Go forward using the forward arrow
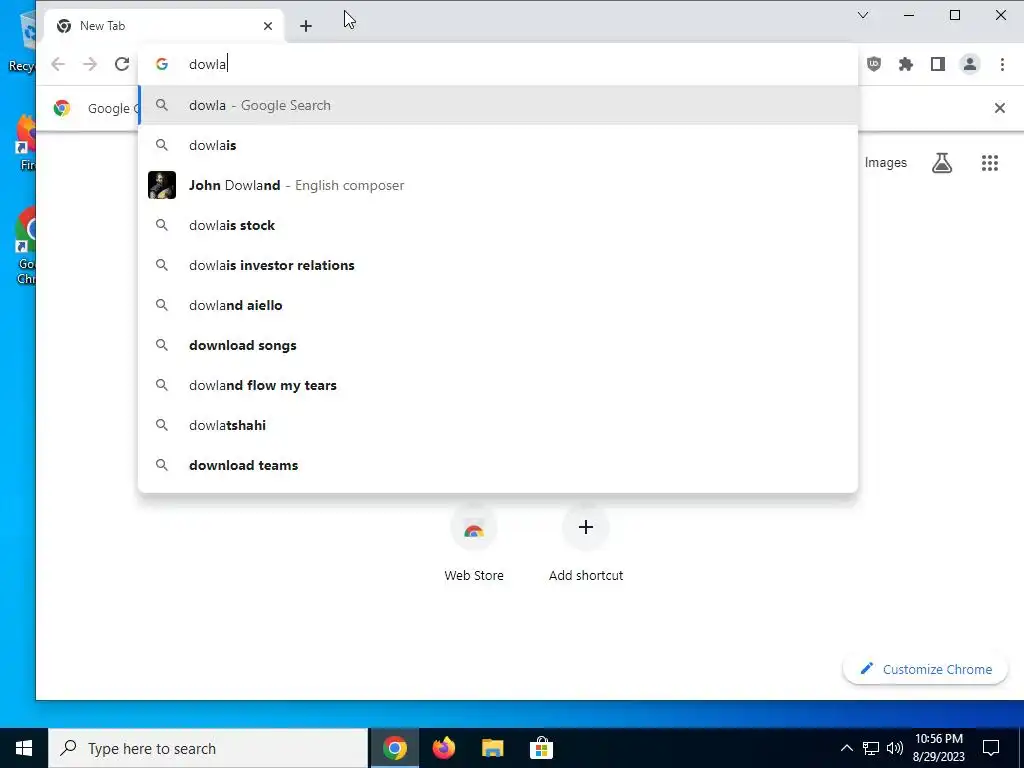The image size is (1024, 768). (90, 64)
